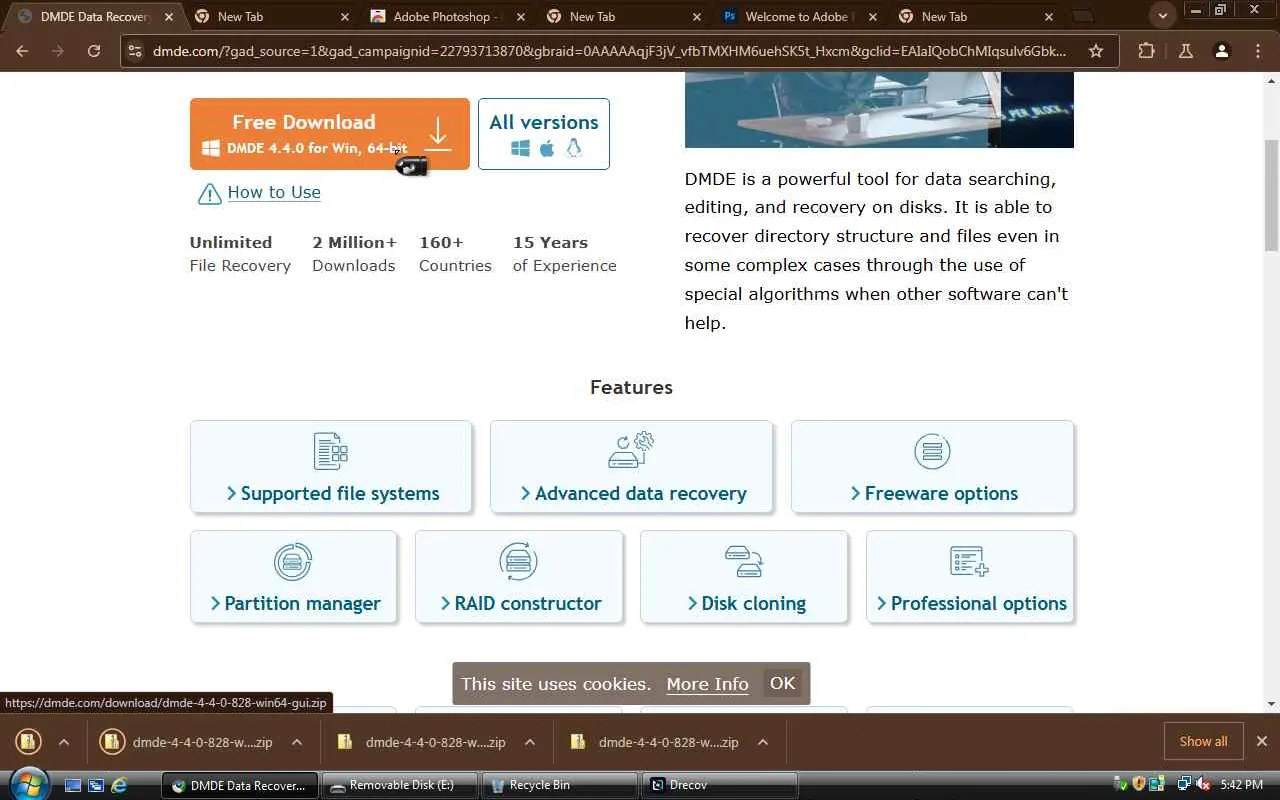
Task: Open the RAID constructor link text
Action: 528,603
